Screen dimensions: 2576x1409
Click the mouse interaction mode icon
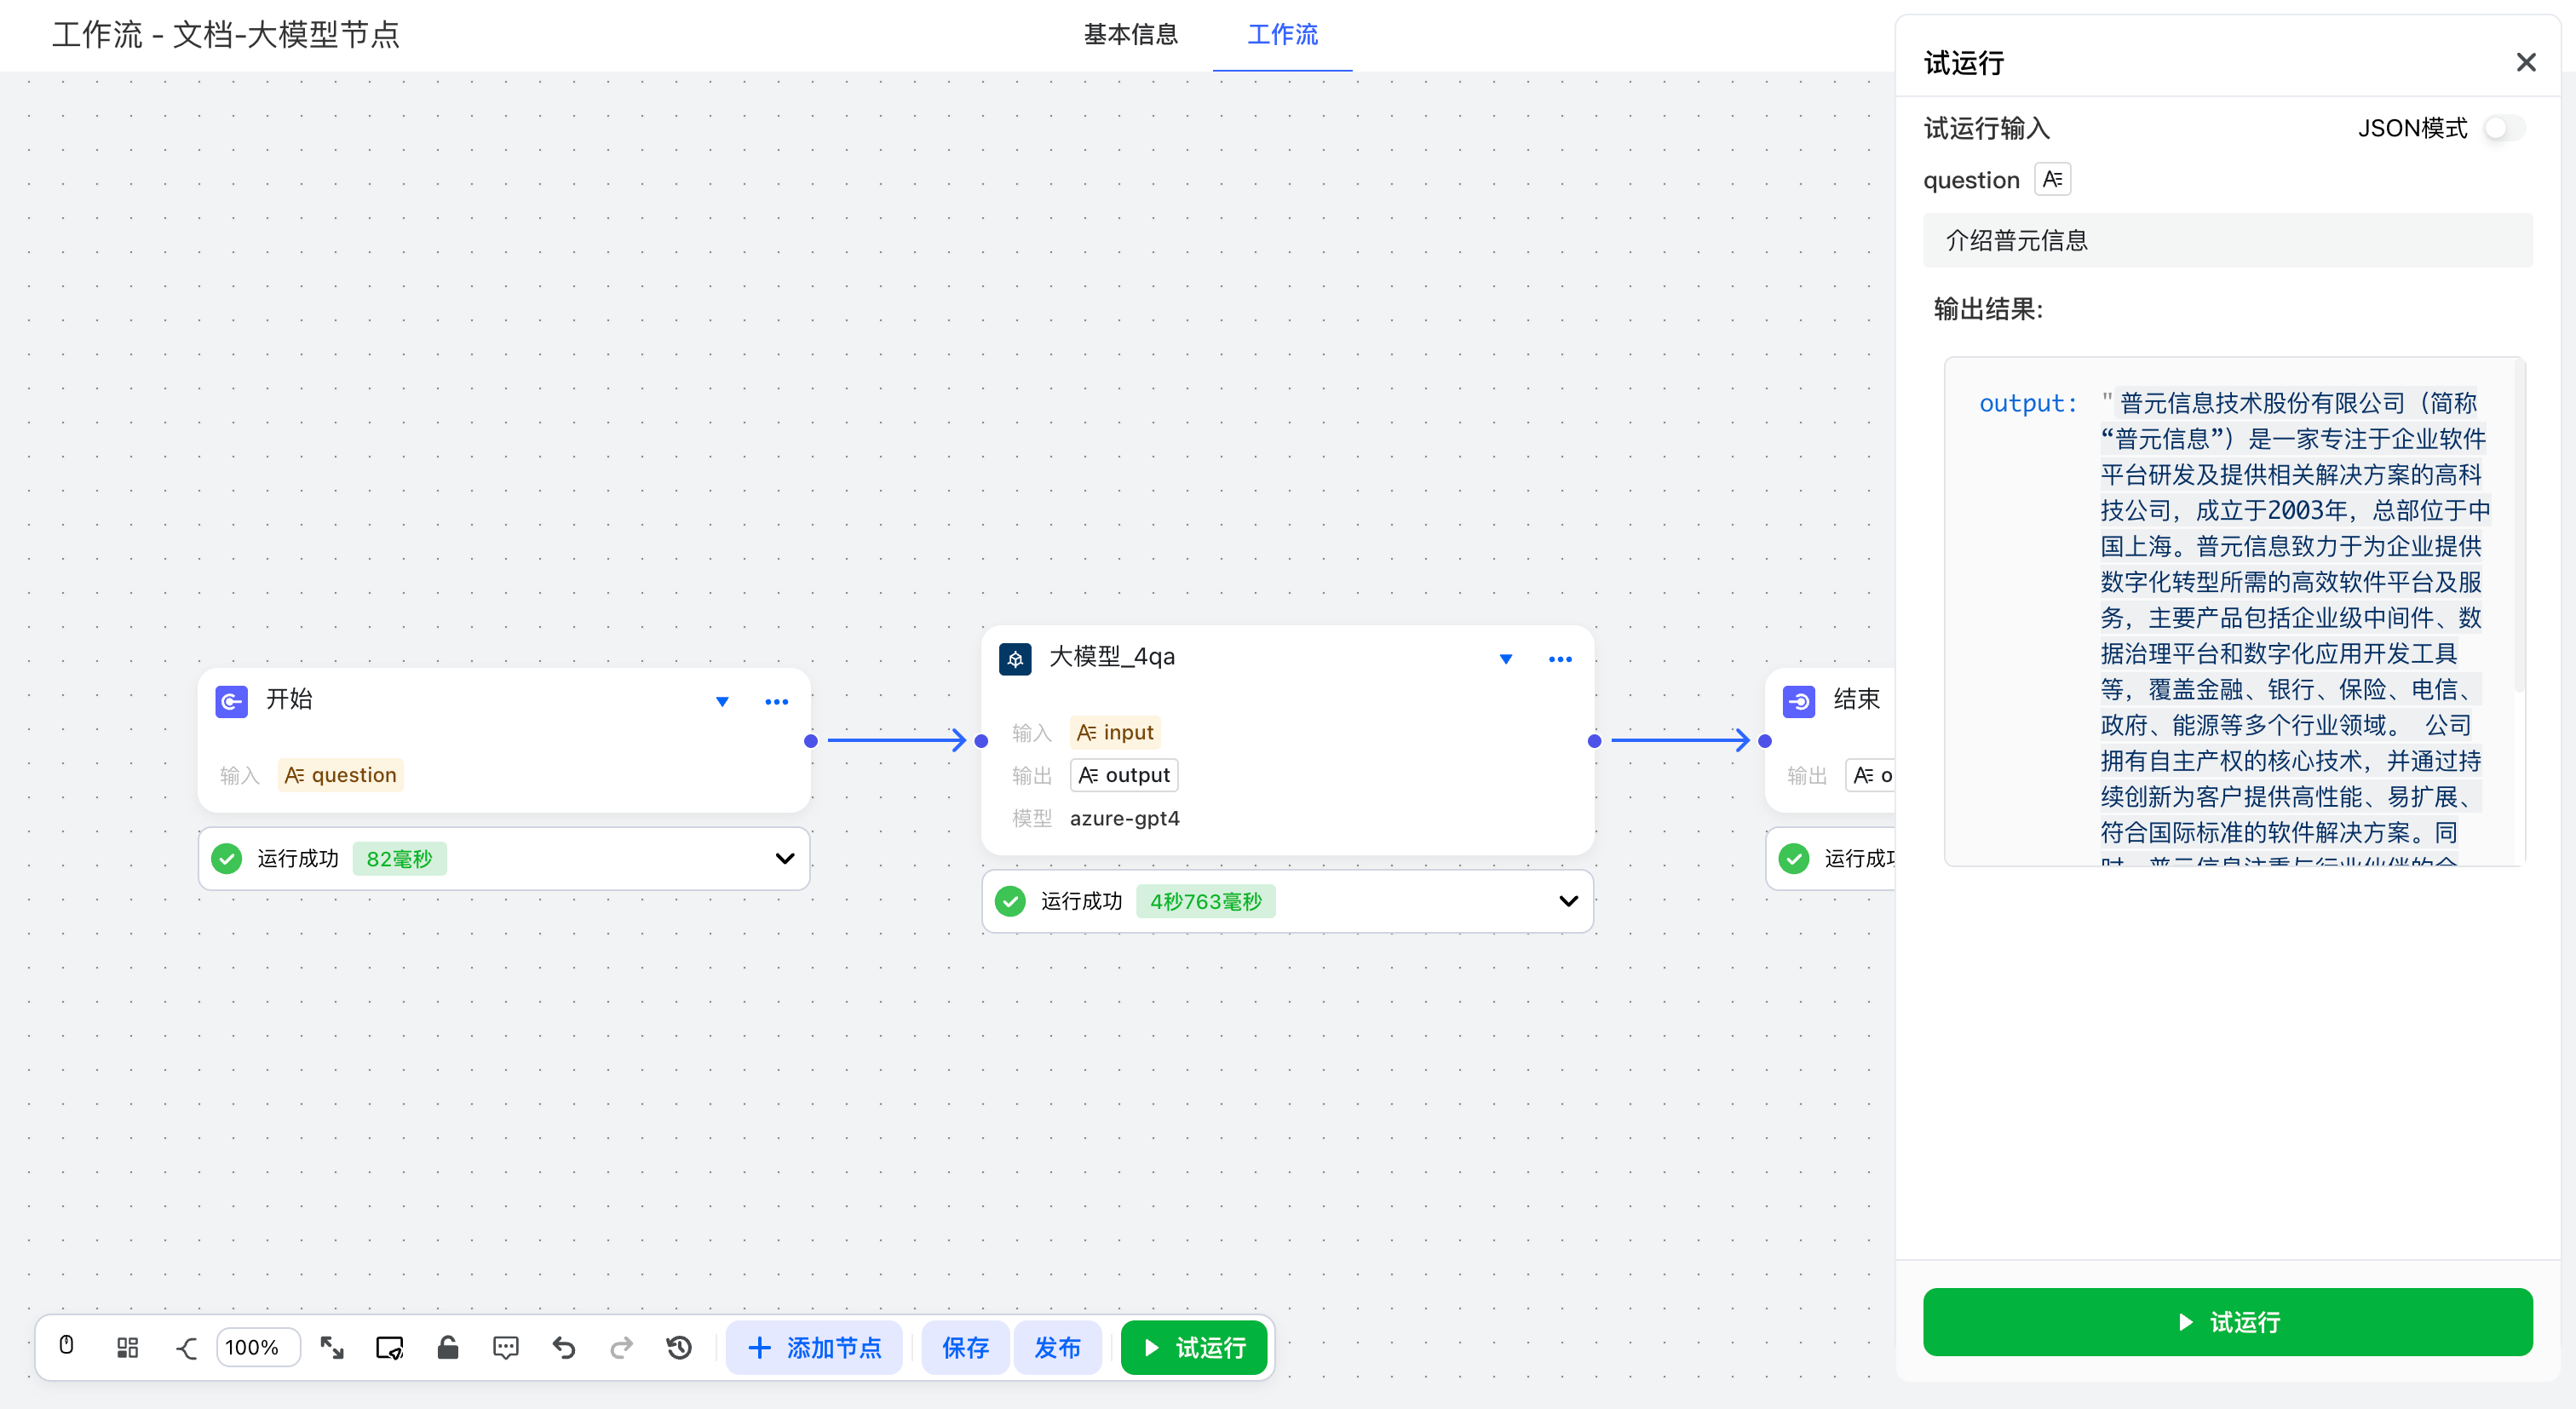click(66, 1346)
